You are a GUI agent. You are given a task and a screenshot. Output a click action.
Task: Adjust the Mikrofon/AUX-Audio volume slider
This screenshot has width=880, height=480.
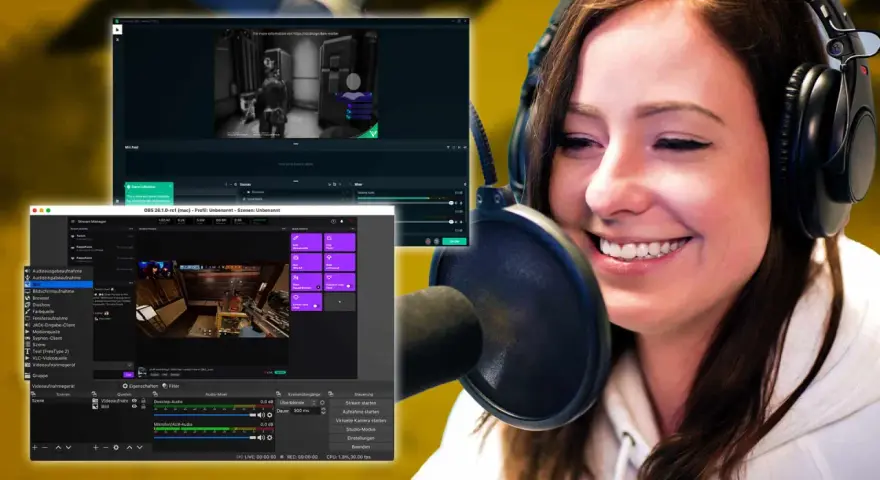(x=205, y=437)
